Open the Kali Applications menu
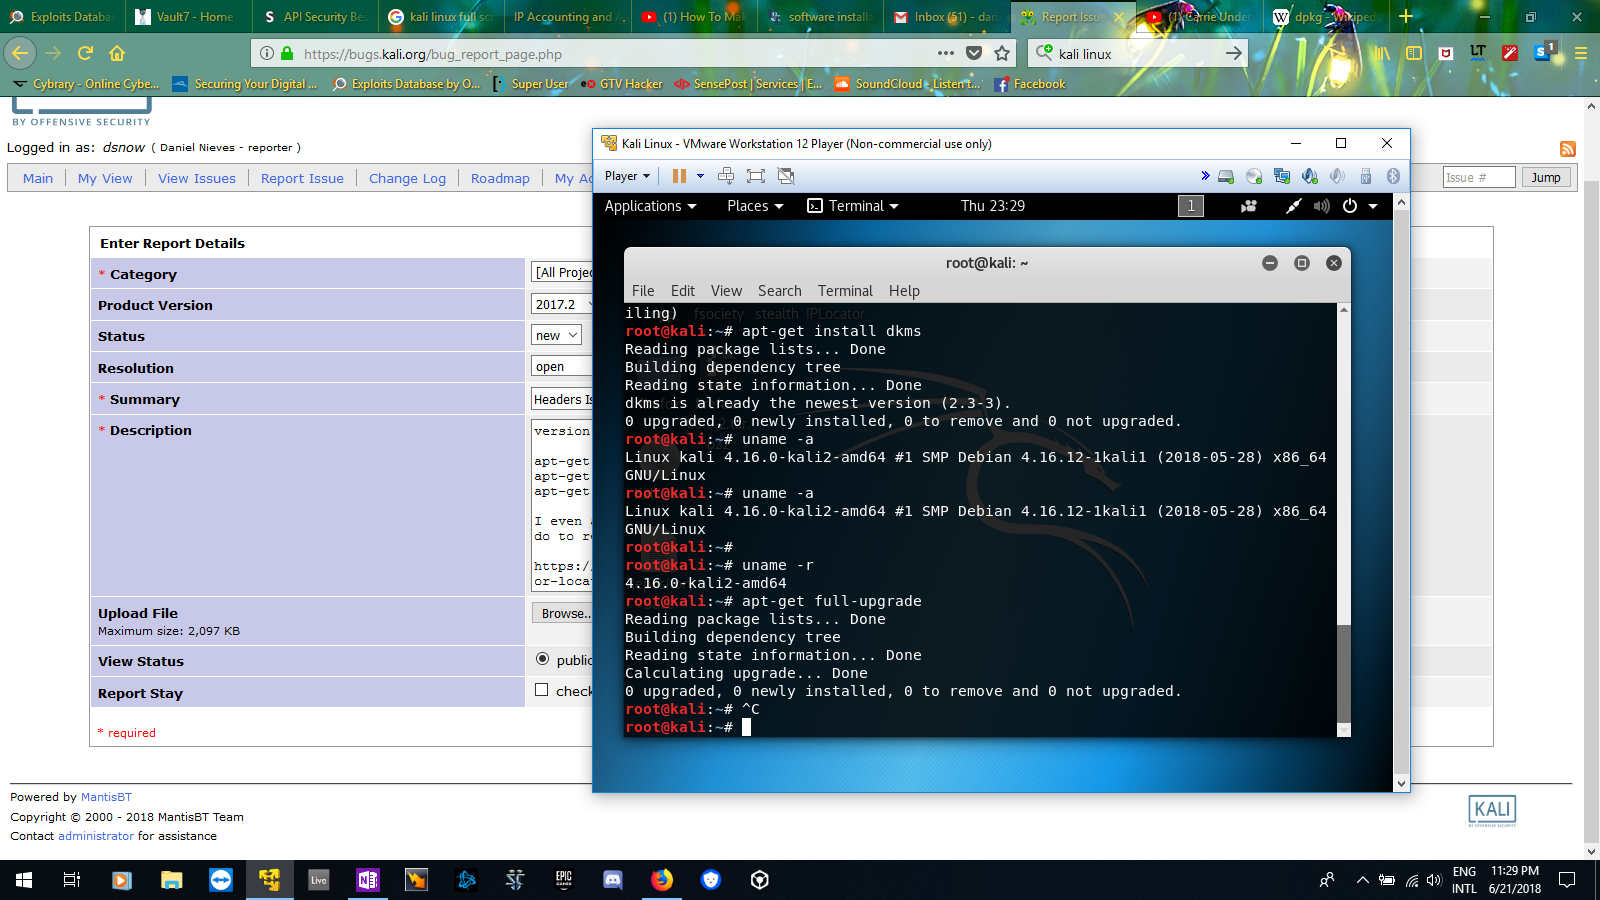1600x900 pixels. tap(650, 206)
